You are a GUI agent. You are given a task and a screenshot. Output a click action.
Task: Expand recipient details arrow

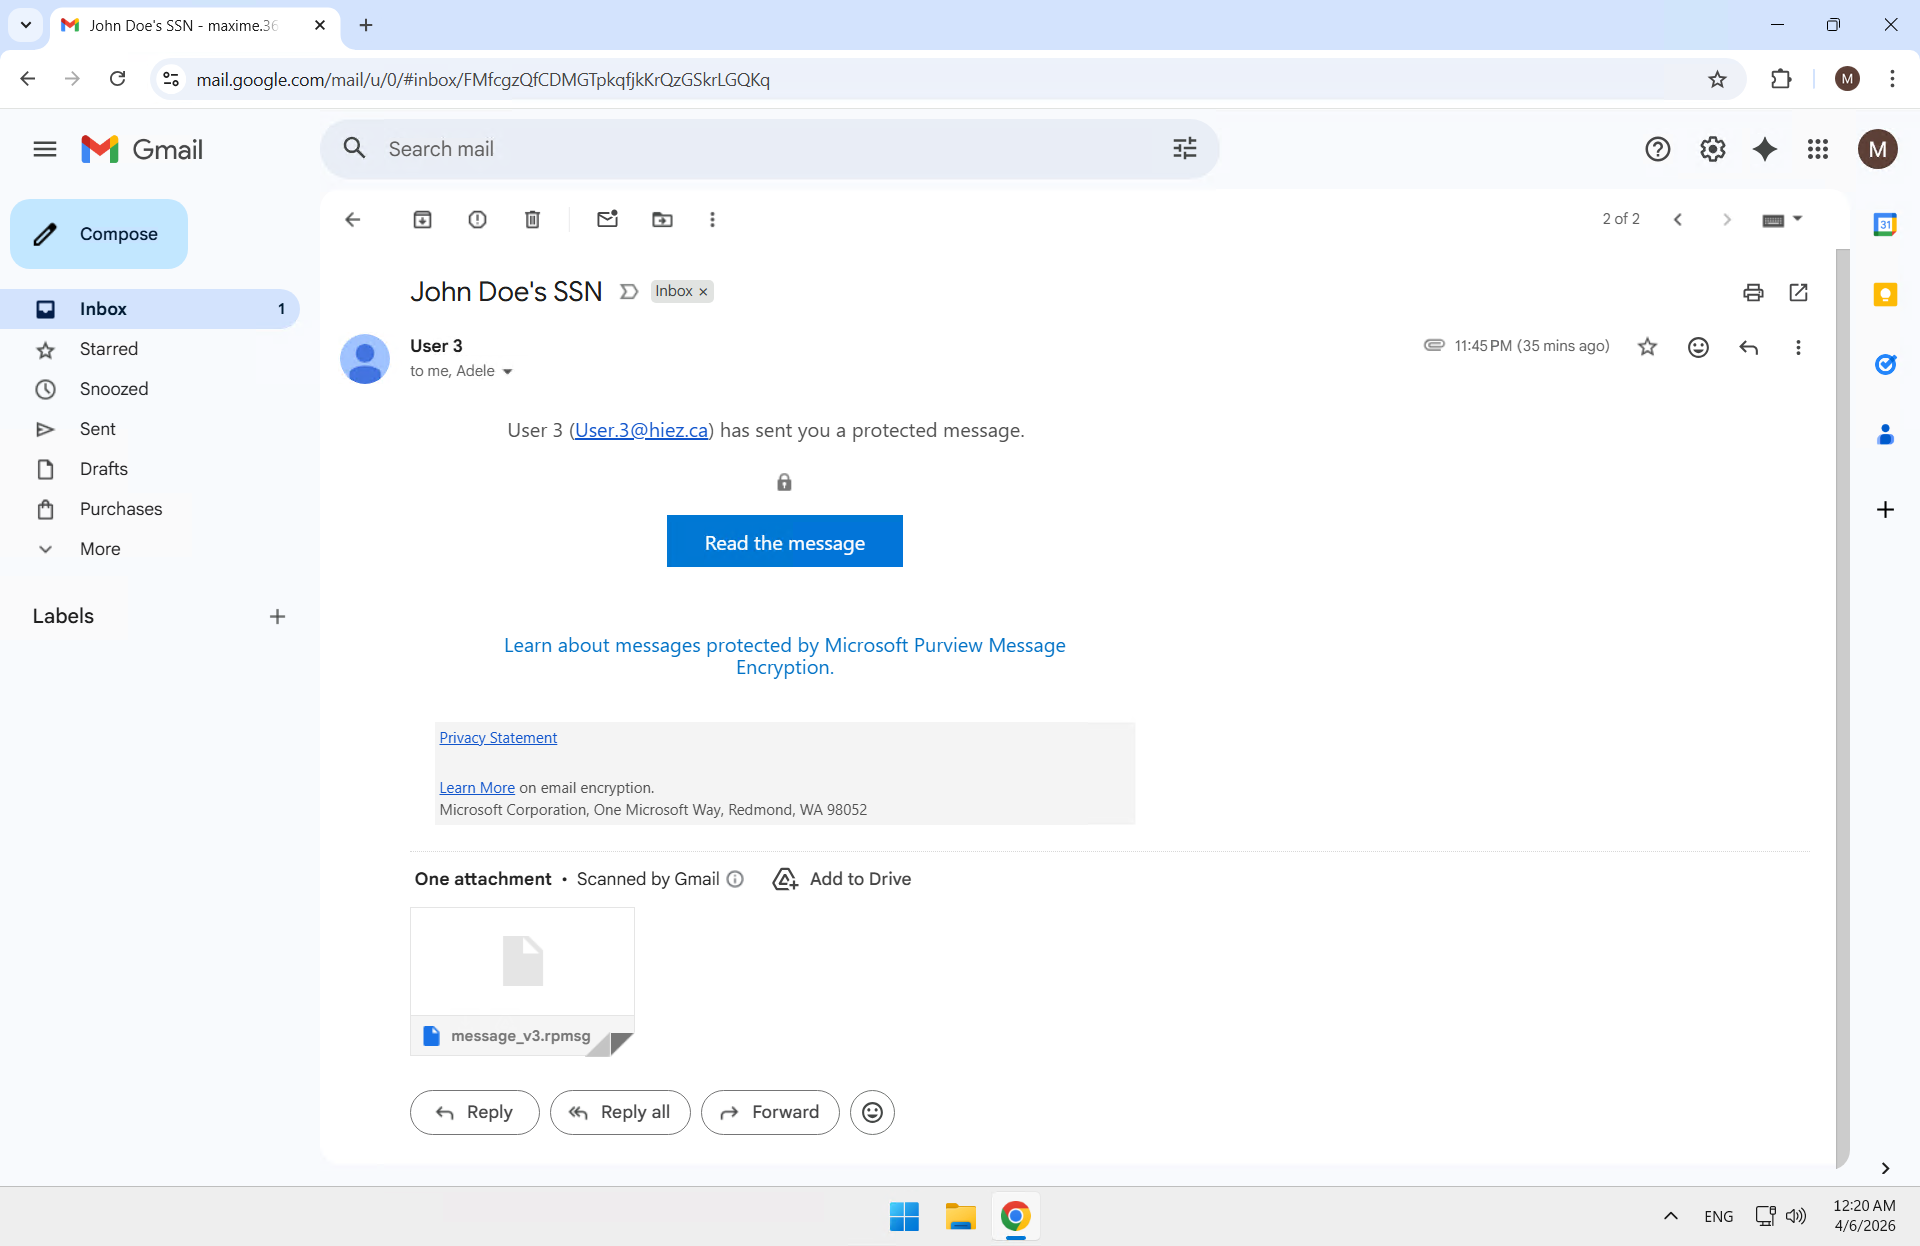507,372
